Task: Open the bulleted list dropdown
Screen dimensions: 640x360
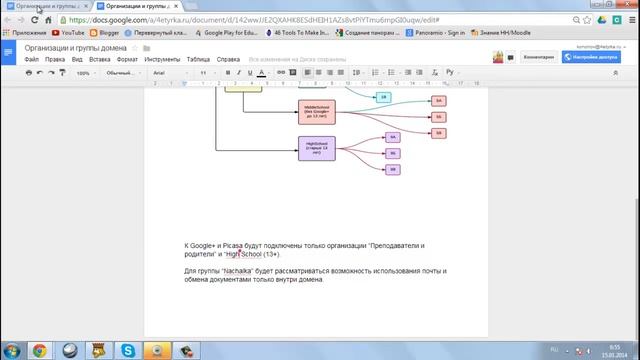Action: point(393,73)
